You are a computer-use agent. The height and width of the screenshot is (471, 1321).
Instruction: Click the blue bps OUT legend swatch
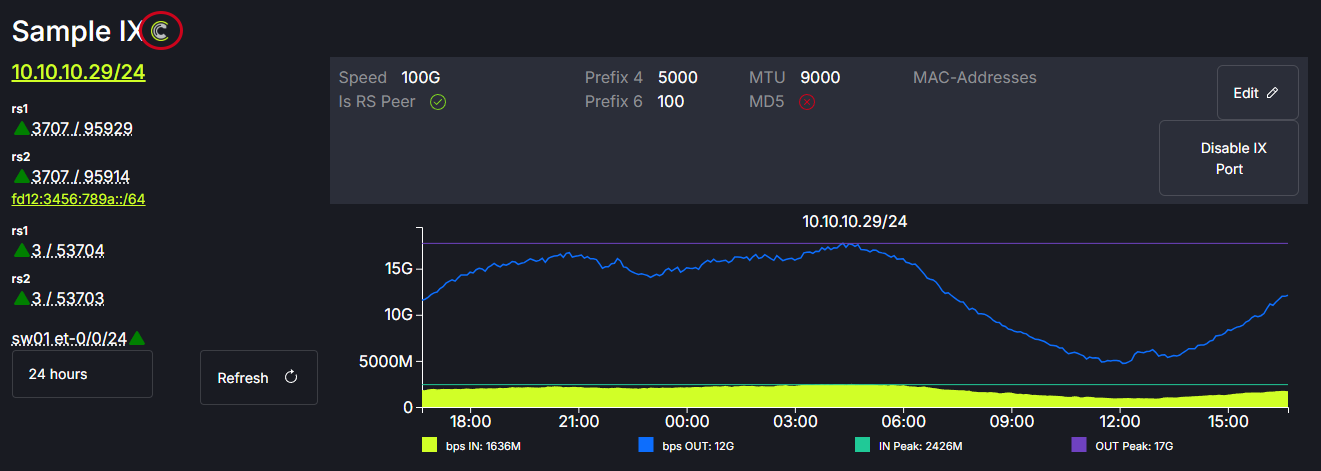click(x=646, y=445)
